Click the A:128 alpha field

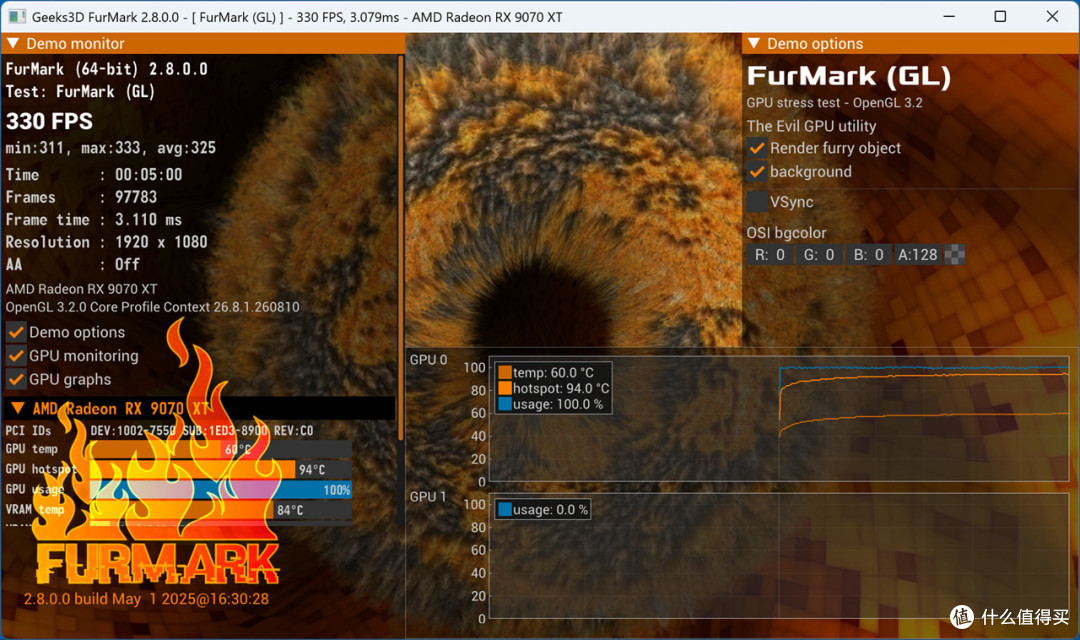(x=917, y=255)
